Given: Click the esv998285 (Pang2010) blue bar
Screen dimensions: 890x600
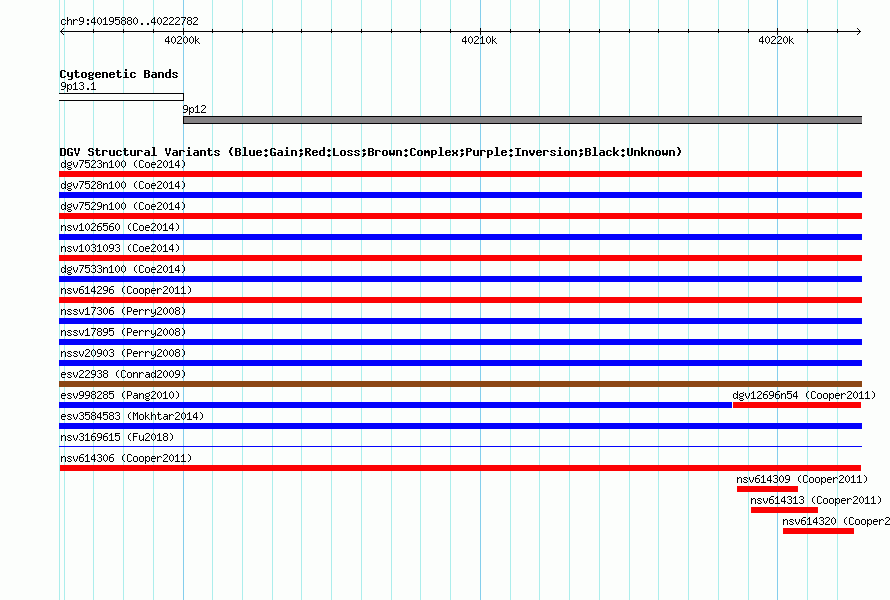Looking at the screenshot, I should (x=396, y=405).
